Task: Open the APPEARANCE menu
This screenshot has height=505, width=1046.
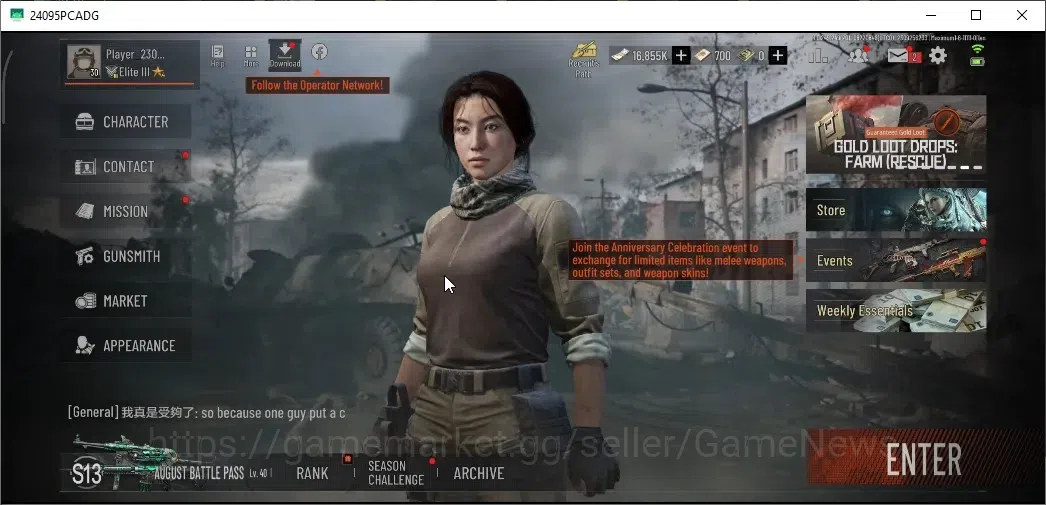Action: click(x=125, y=346)
